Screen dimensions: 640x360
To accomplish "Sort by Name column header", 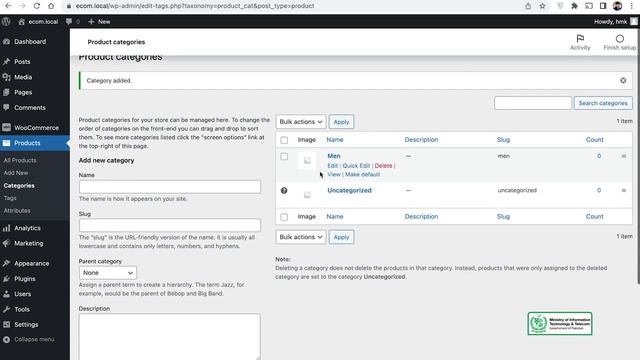I will [335, 140].
